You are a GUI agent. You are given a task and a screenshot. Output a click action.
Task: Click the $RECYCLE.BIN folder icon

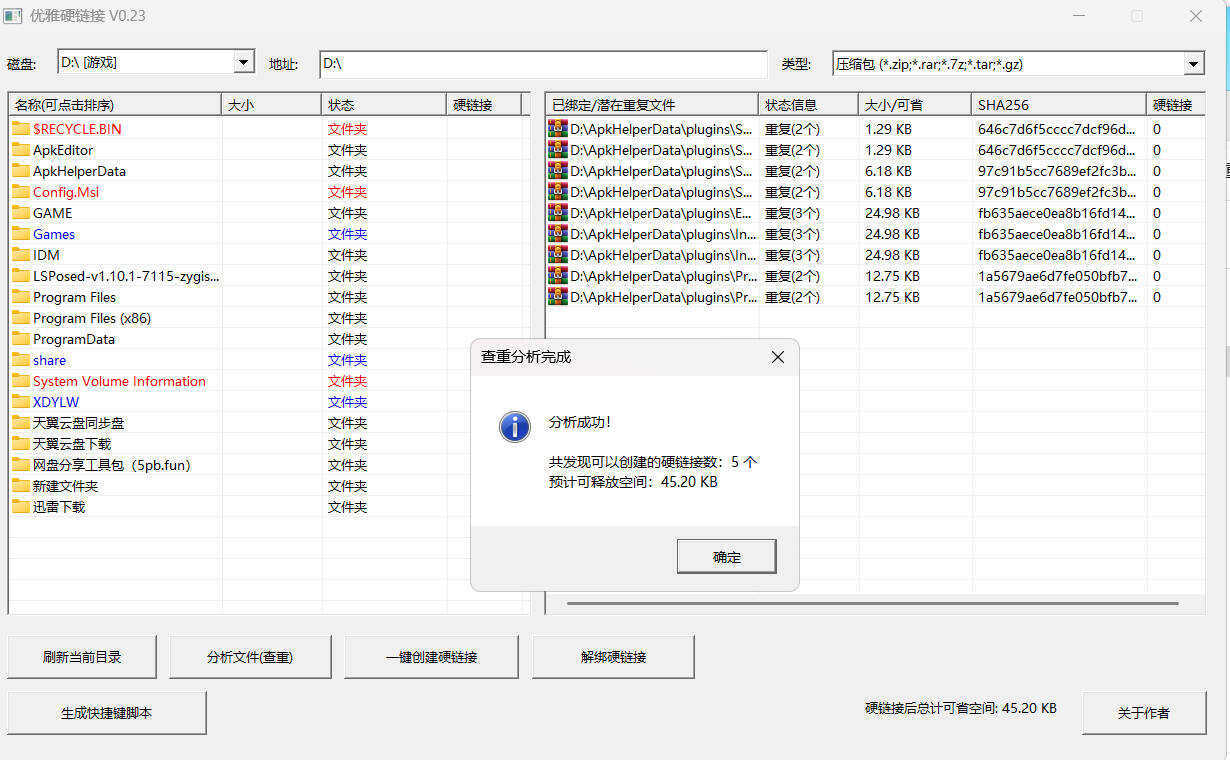tap(20, 129)
